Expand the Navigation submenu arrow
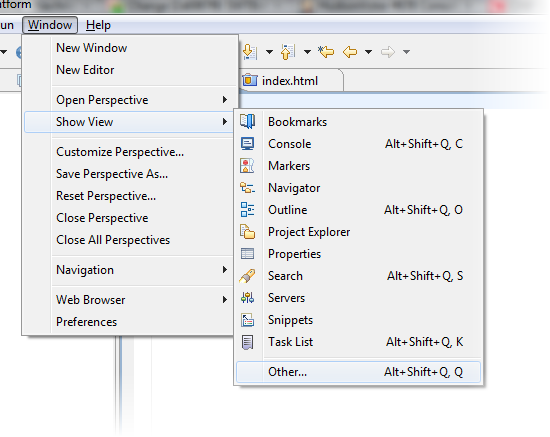Image resolution: width=550 pixels, height=437 pixels. (225, 270)
